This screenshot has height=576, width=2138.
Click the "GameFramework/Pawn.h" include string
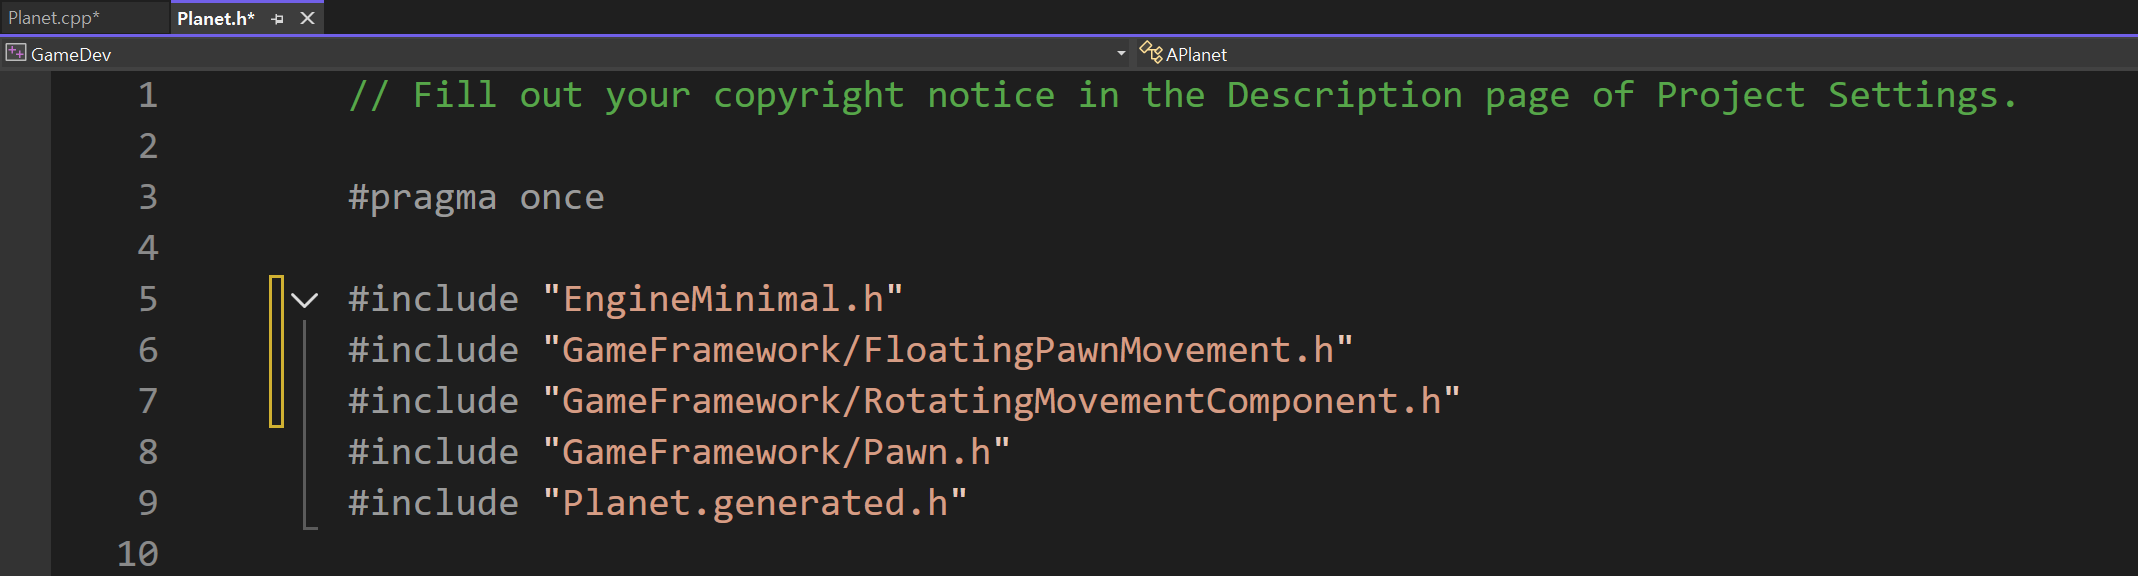point(777,452)
